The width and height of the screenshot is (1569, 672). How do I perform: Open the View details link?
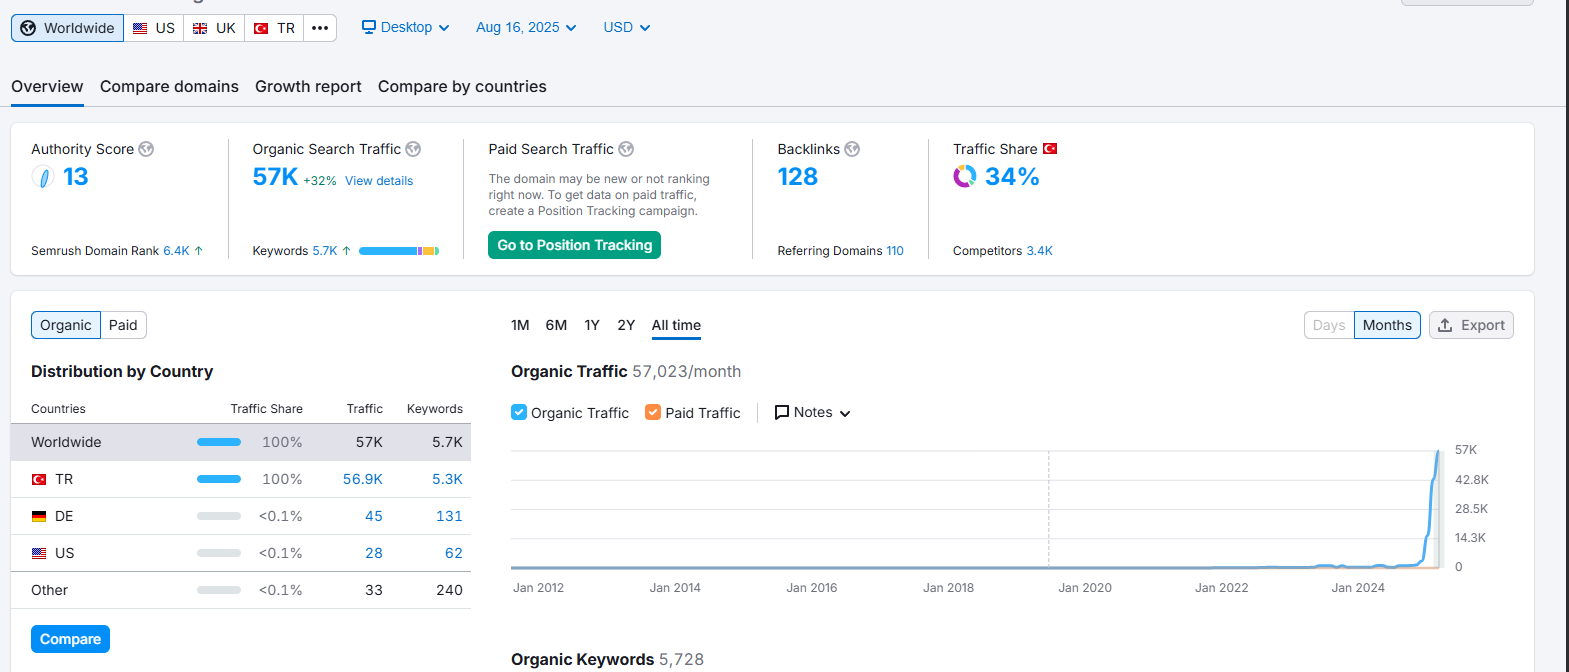pyautogui.click(x=379, y=181)
